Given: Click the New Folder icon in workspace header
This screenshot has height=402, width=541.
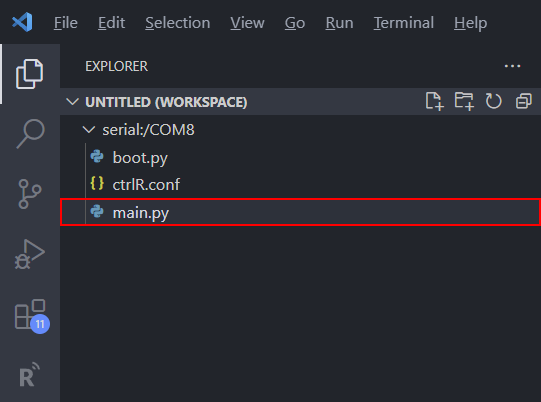Looking at the screenshot, I should (x=464, y=101).
